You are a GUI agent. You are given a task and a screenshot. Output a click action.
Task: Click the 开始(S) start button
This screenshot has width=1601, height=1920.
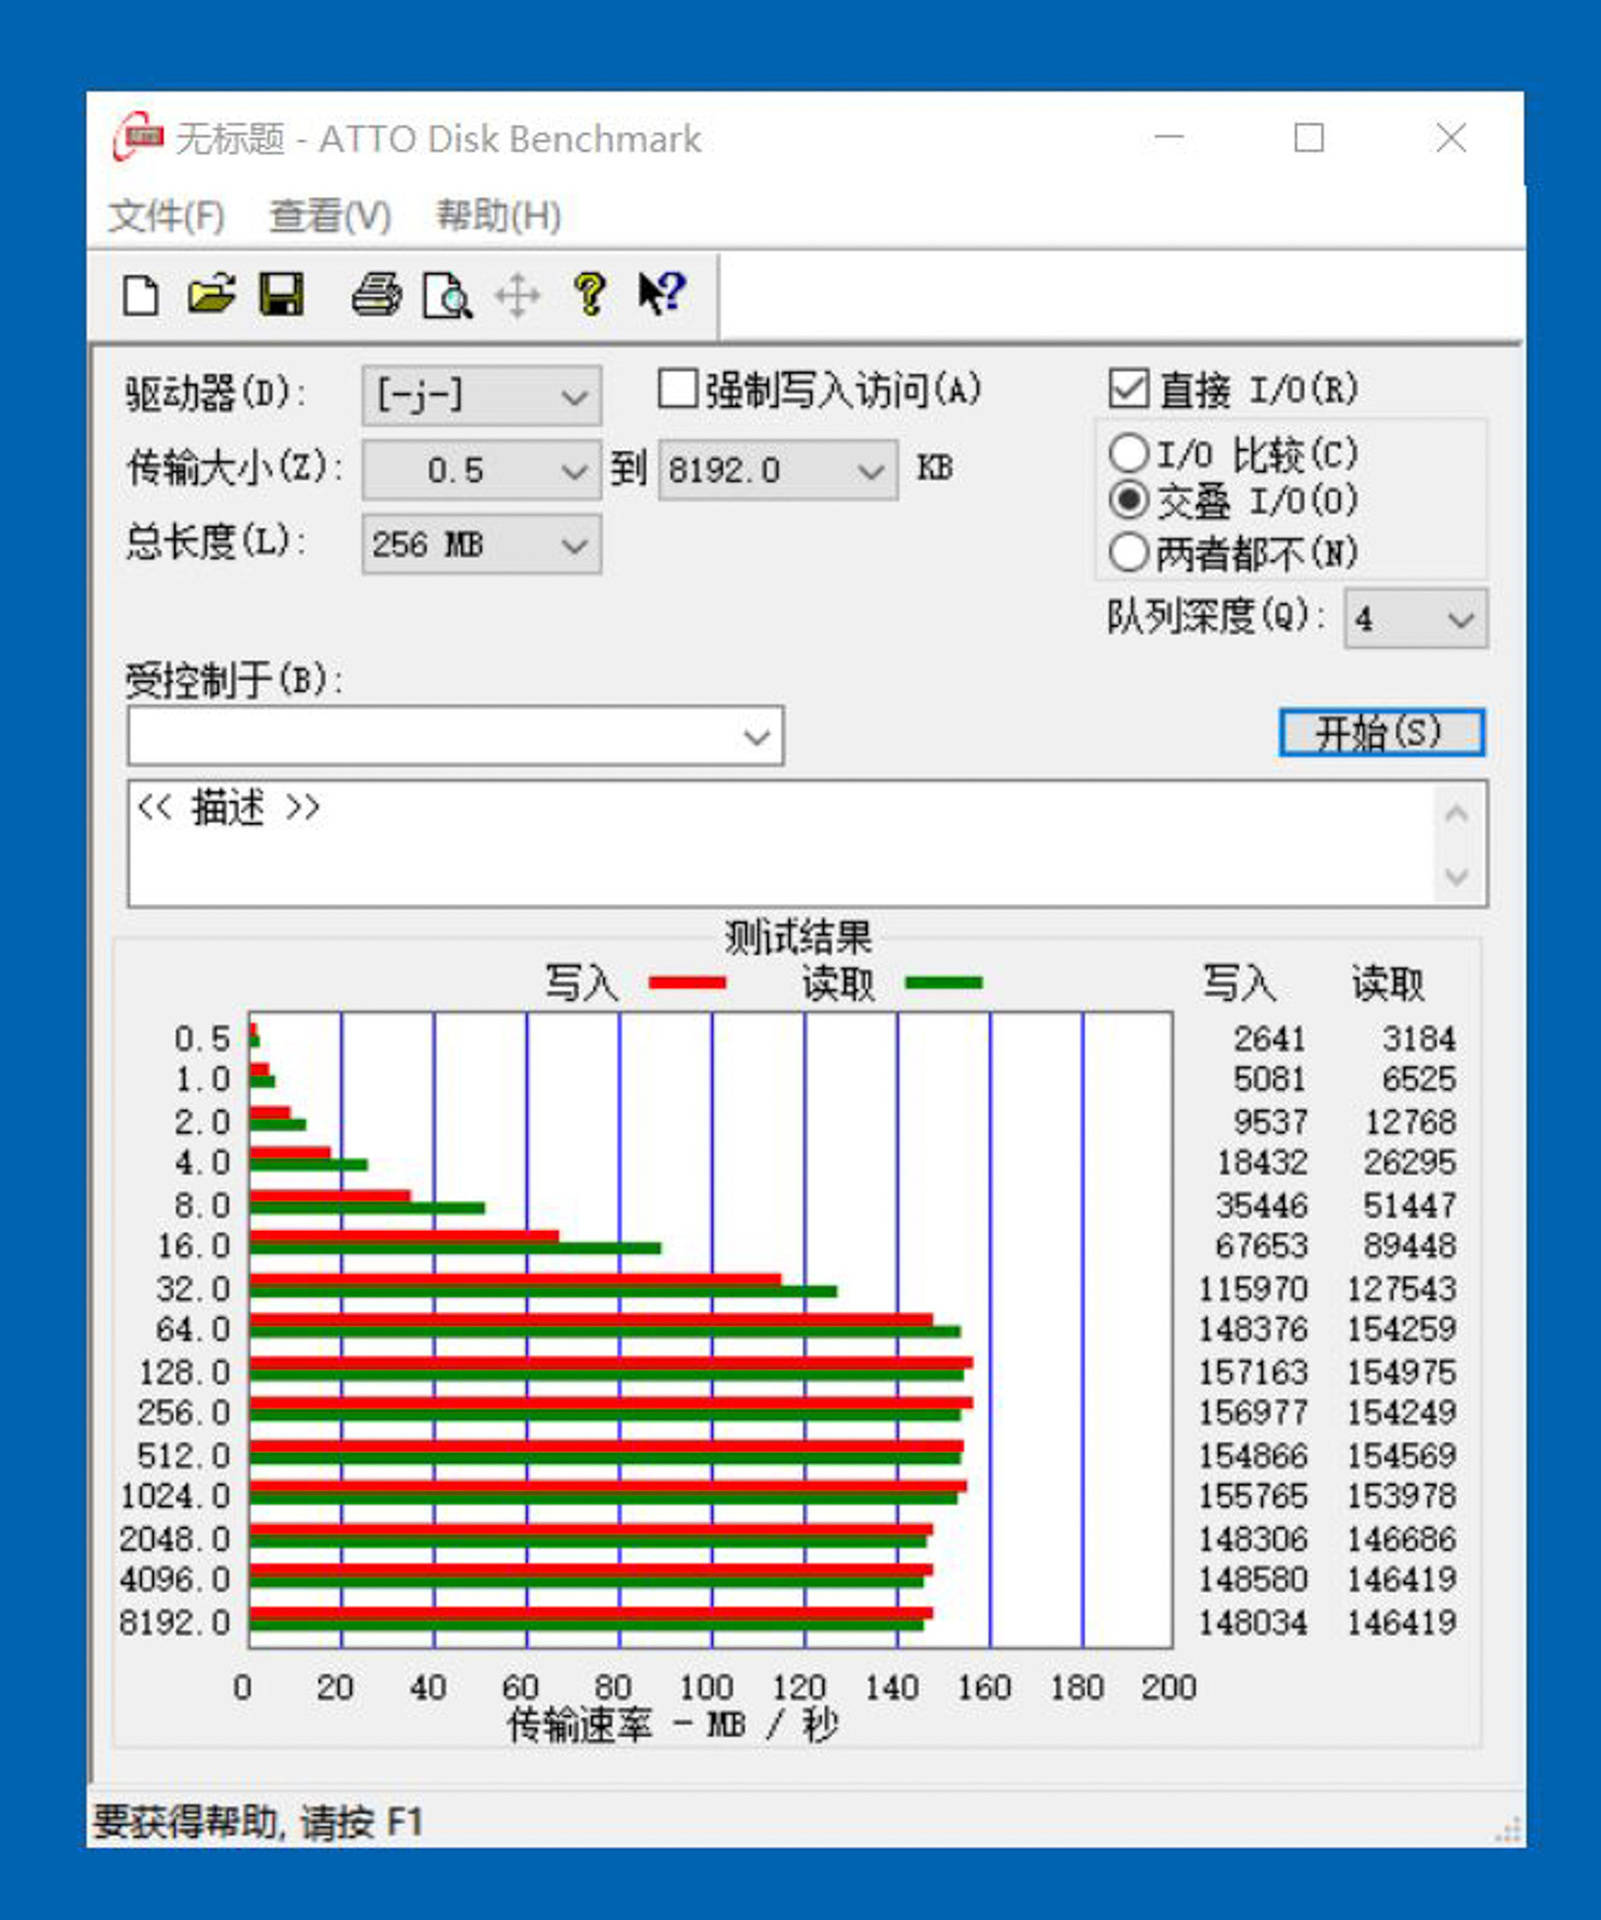pyautogui.click(x=1381, y=732)
